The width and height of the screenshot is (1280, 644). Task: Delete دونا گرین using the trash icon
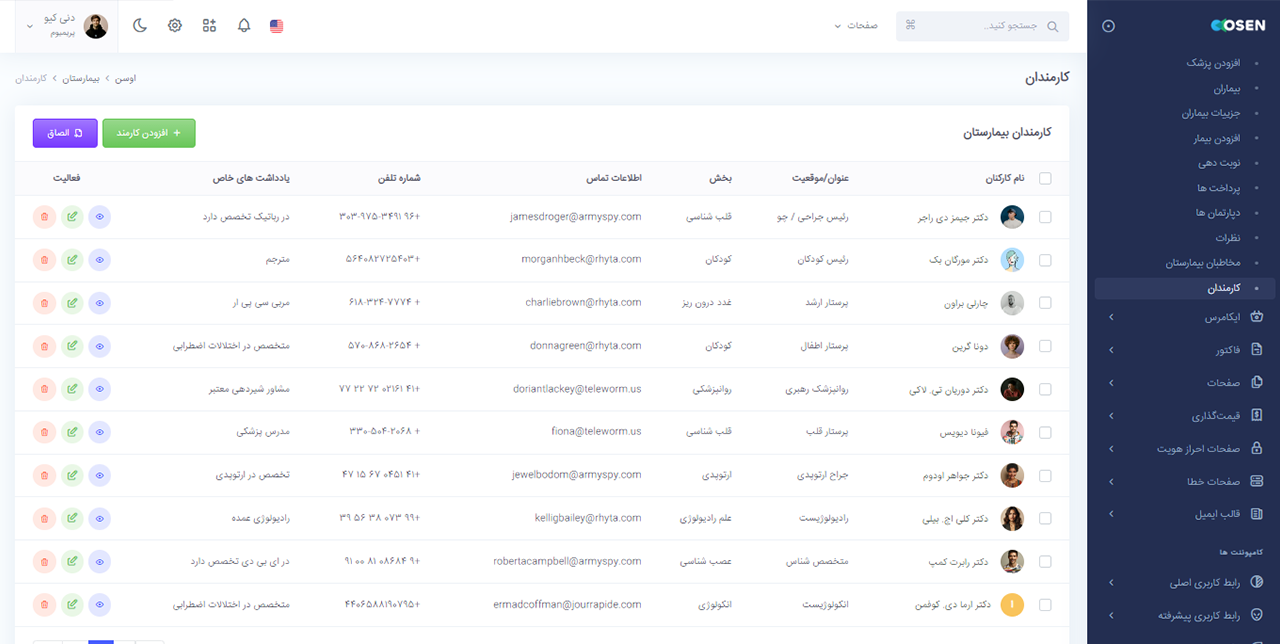(x=44, y=345)
